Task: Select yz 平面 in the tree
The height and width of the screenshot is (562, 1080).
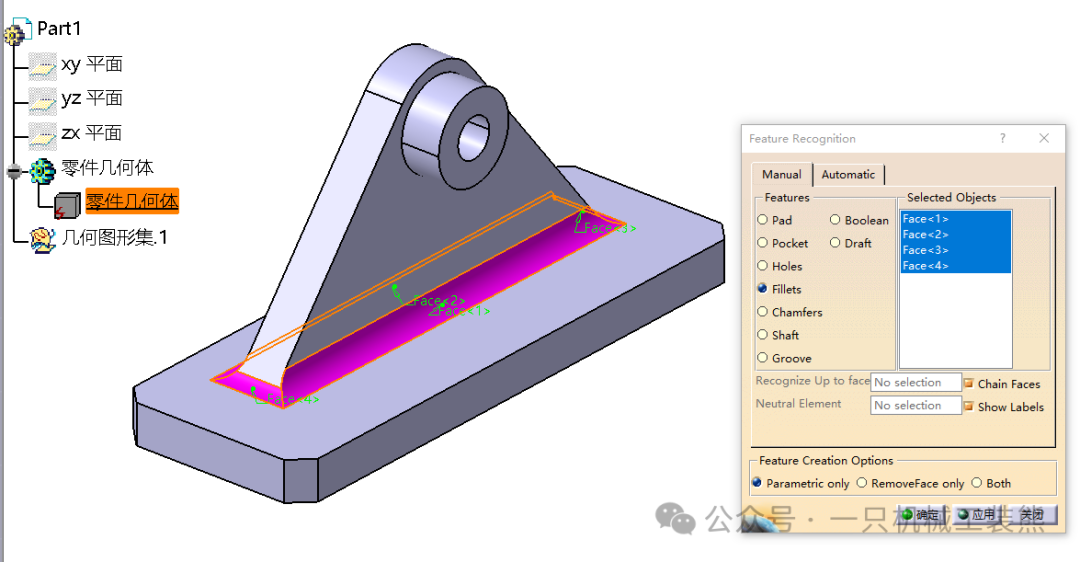Action: tap(92, 98)
